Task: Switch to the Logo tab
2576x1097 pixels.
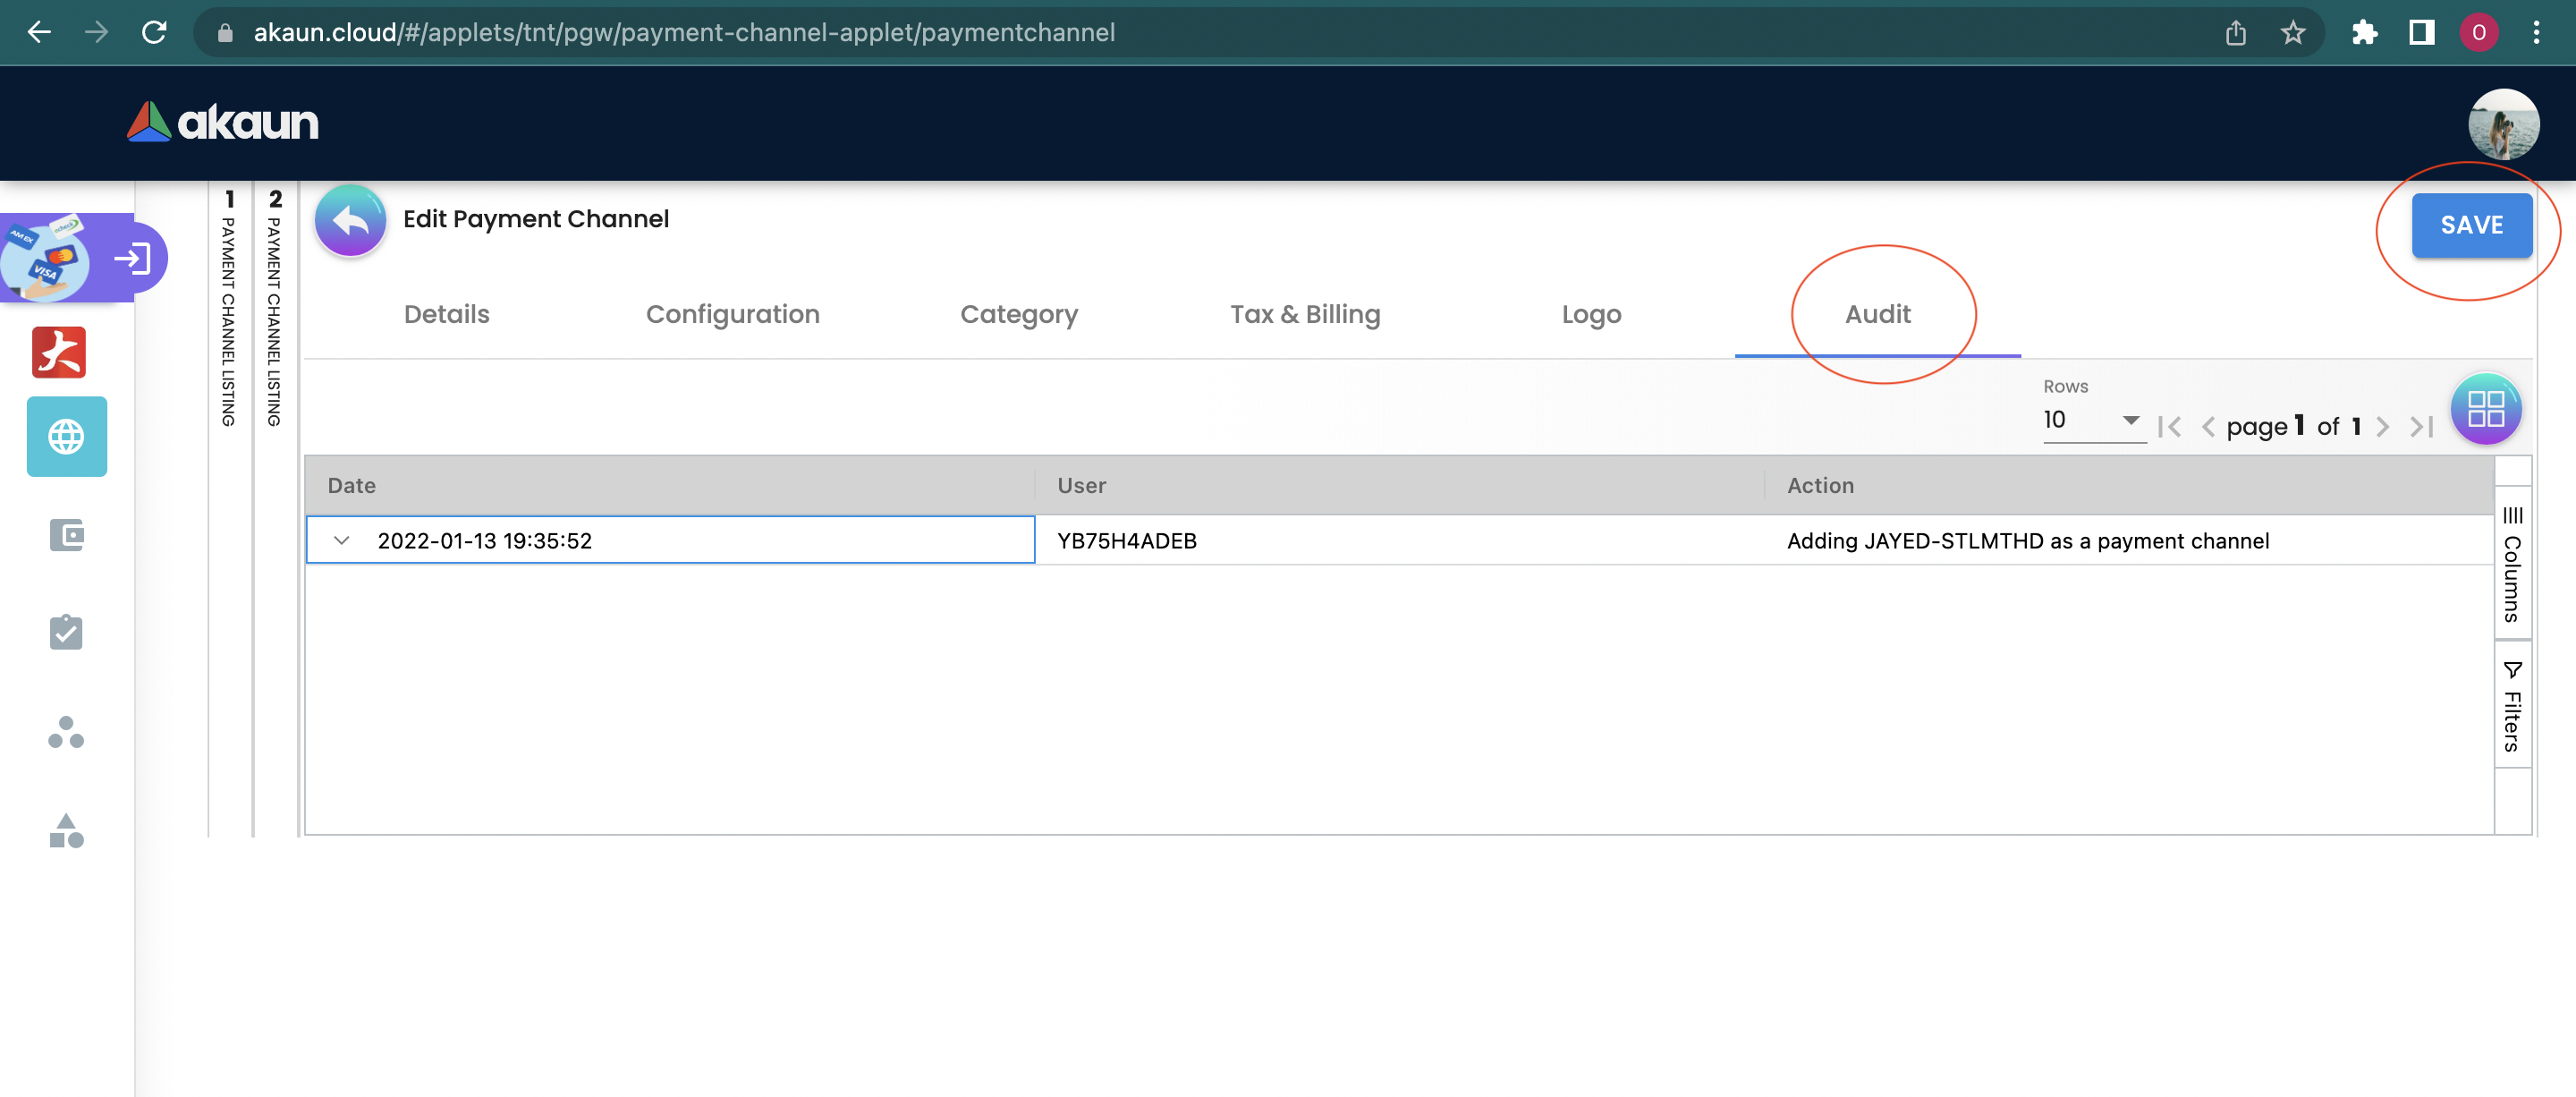Action: pyautogui.click(x=1590, y=315)
